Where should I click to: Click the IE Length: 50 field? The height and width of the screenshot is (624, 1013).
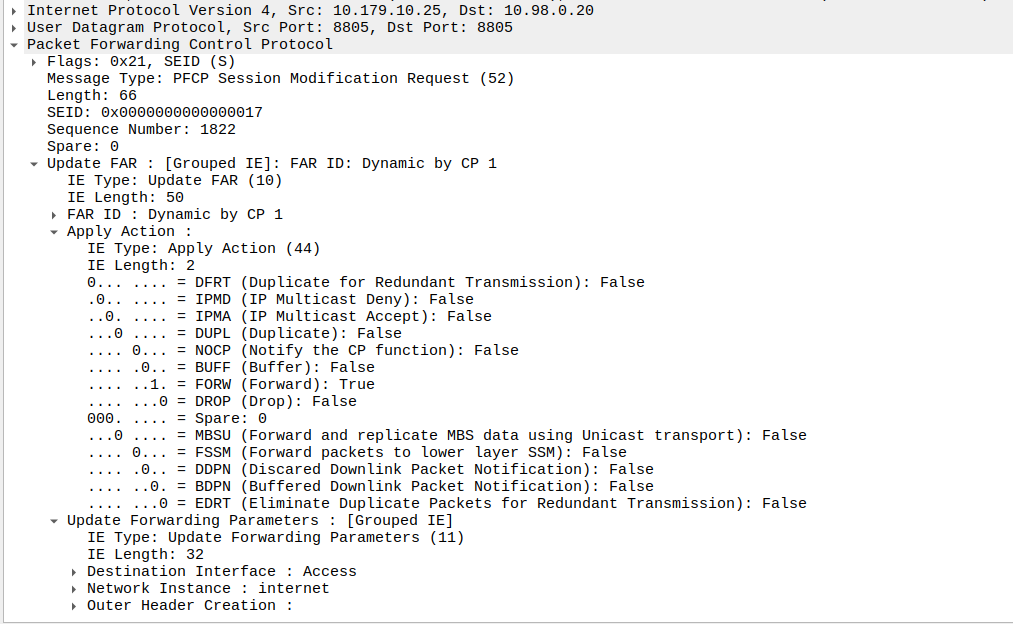(x=125, y=197)
